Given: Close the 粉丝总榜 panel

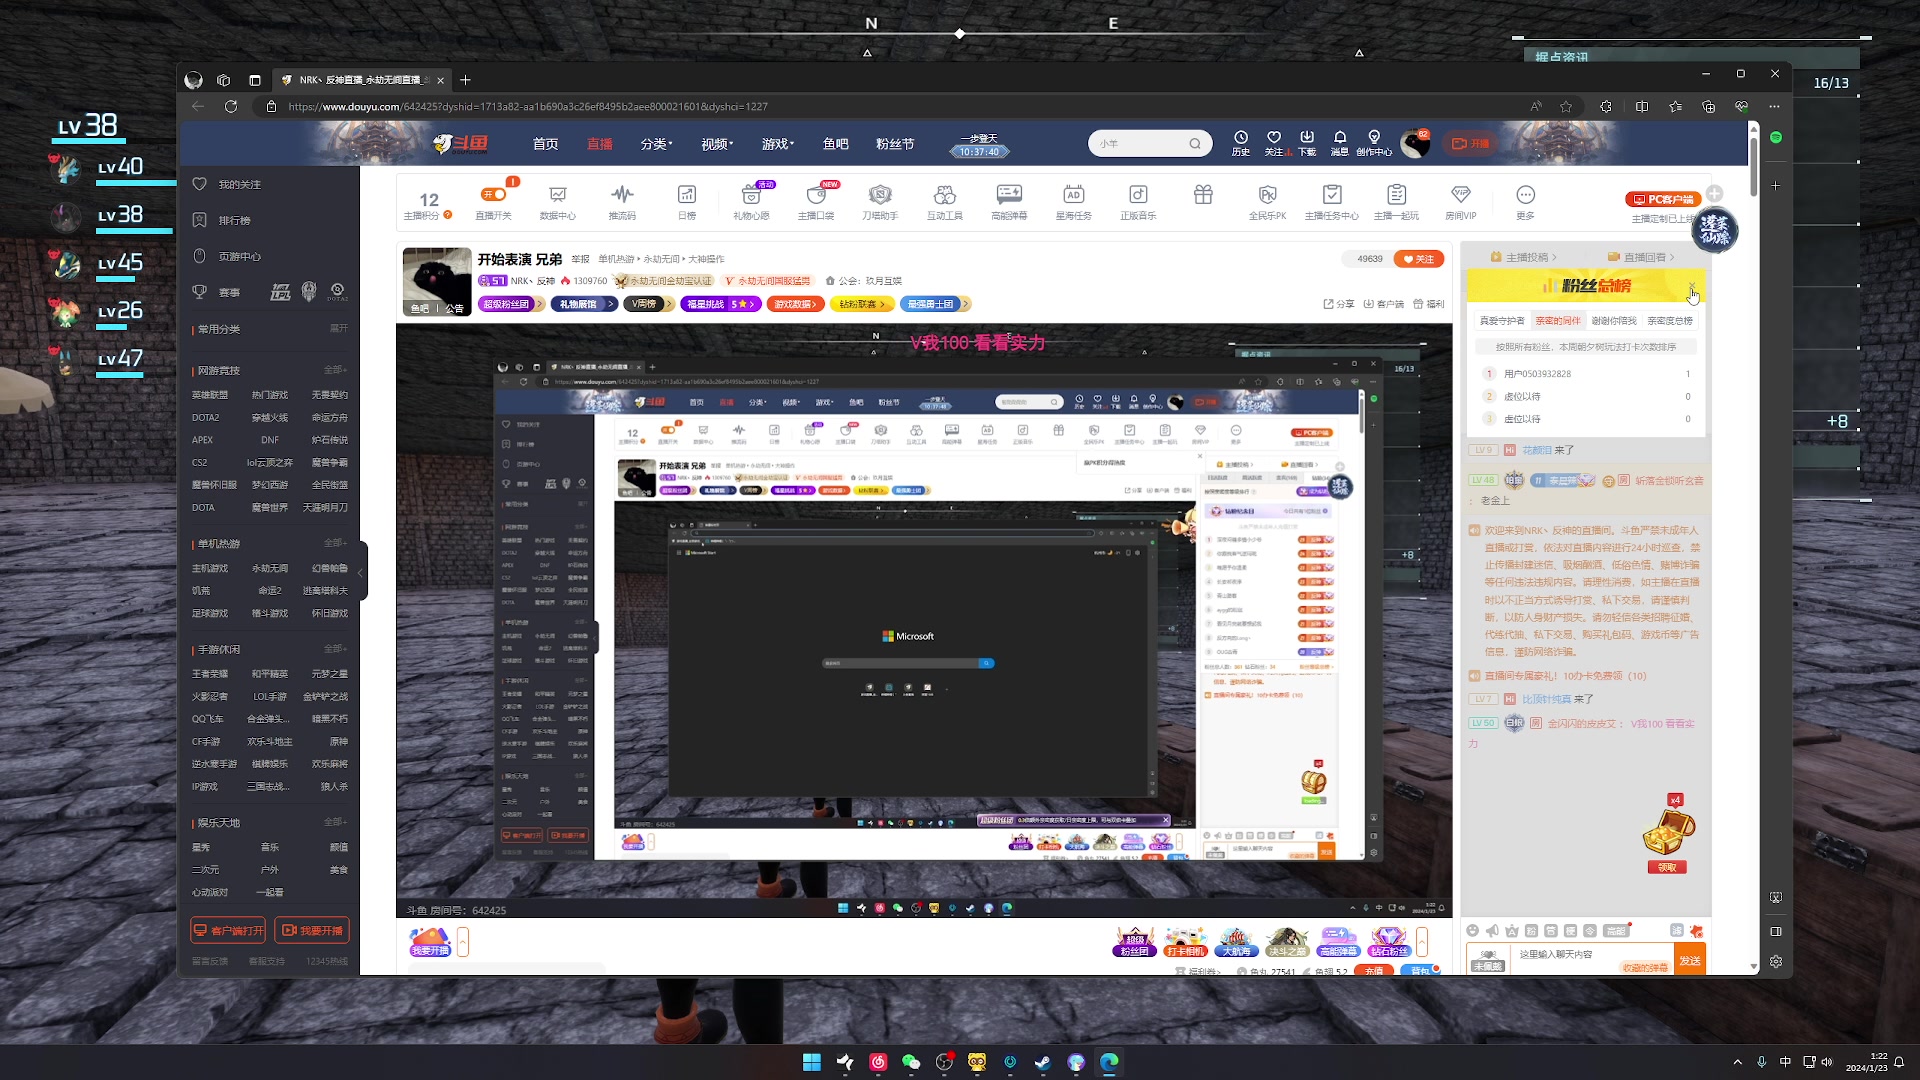Looking at the screenshot, I should click(1692, 286).
